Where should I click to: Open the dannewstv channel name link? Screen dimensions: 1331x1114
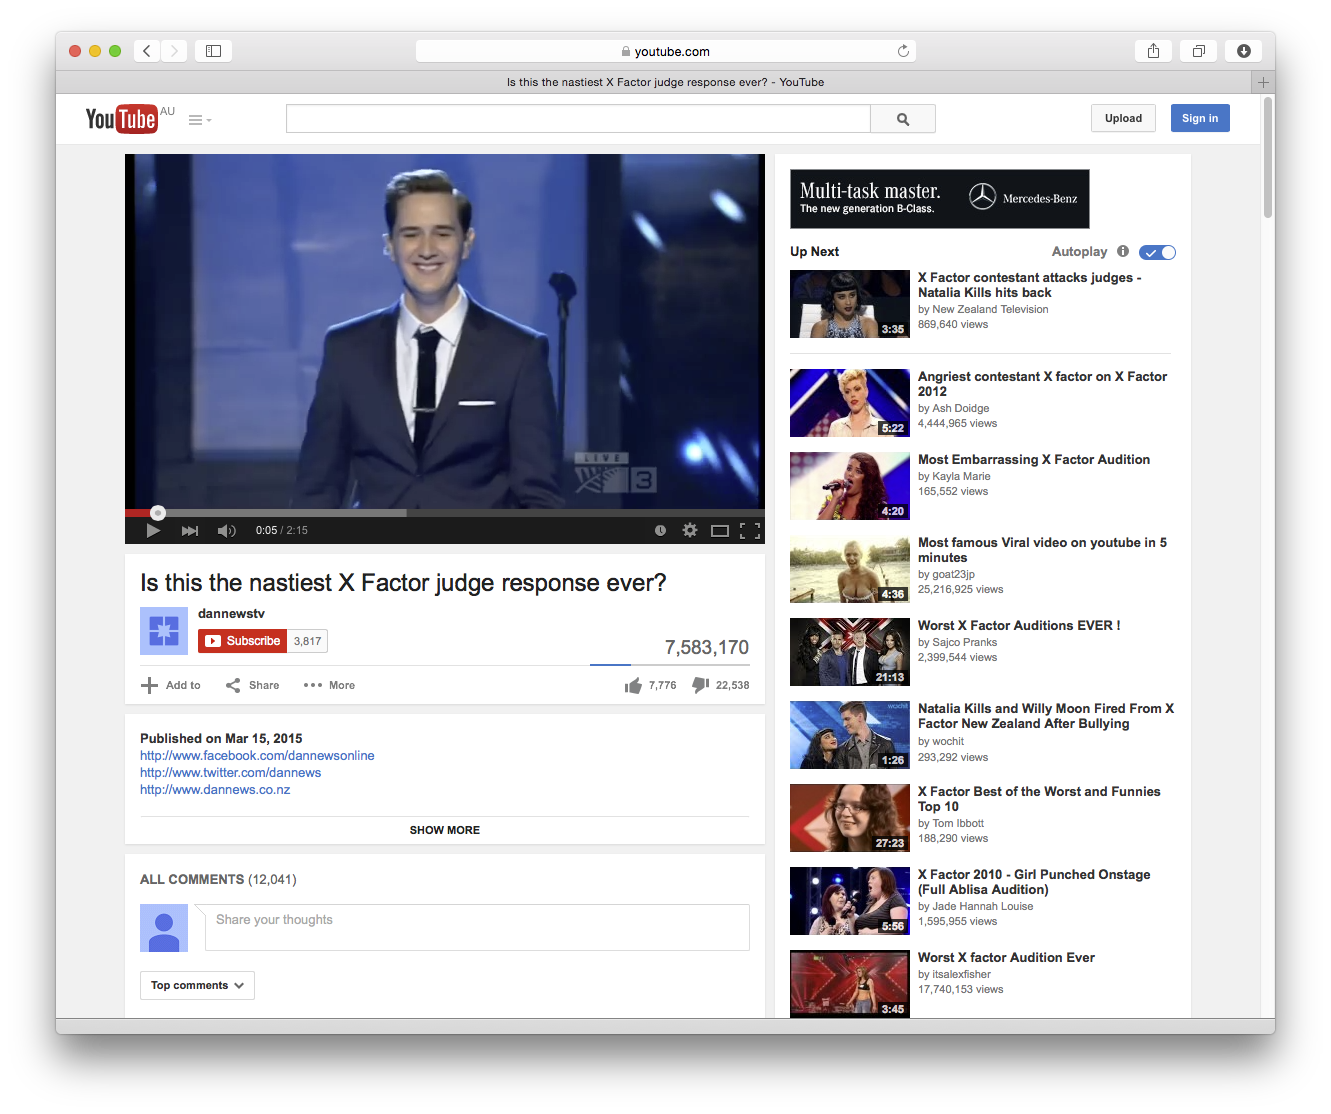(231, 614)
